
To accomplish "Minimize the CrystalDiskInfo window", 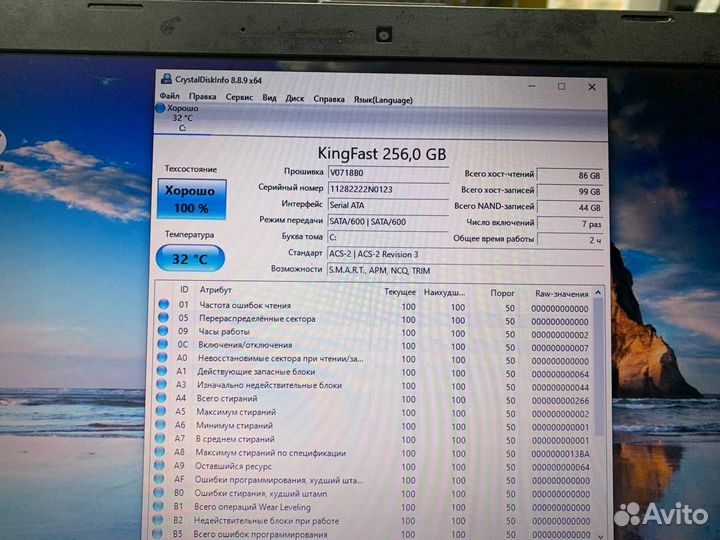I will pos(532,85).
